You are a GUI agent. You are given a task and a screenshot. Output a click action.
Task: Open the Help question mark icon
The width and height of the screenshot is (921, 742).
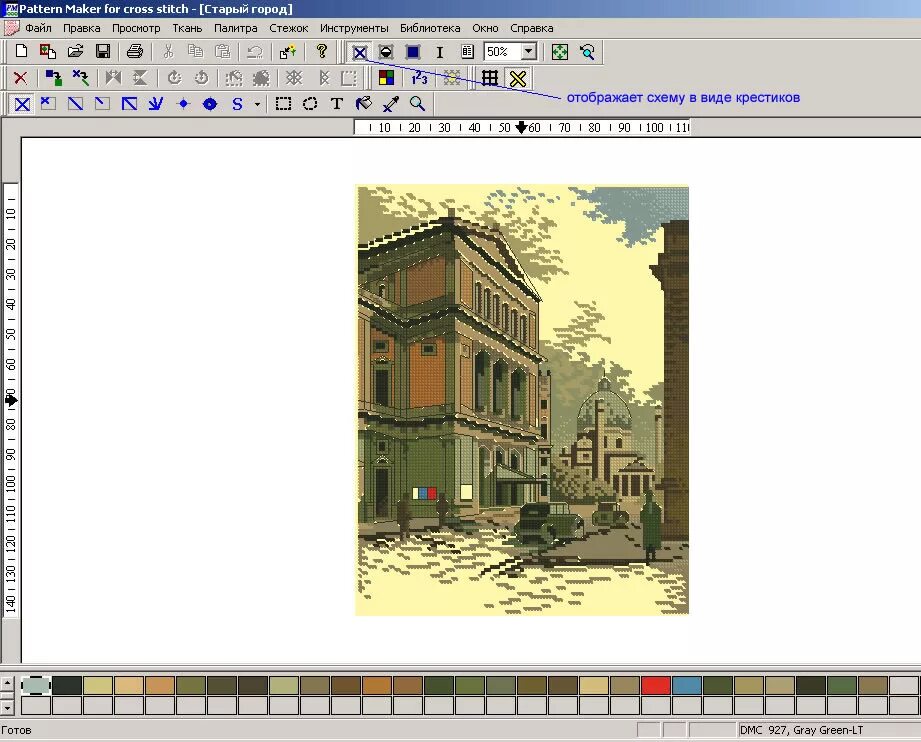(321, 52)
